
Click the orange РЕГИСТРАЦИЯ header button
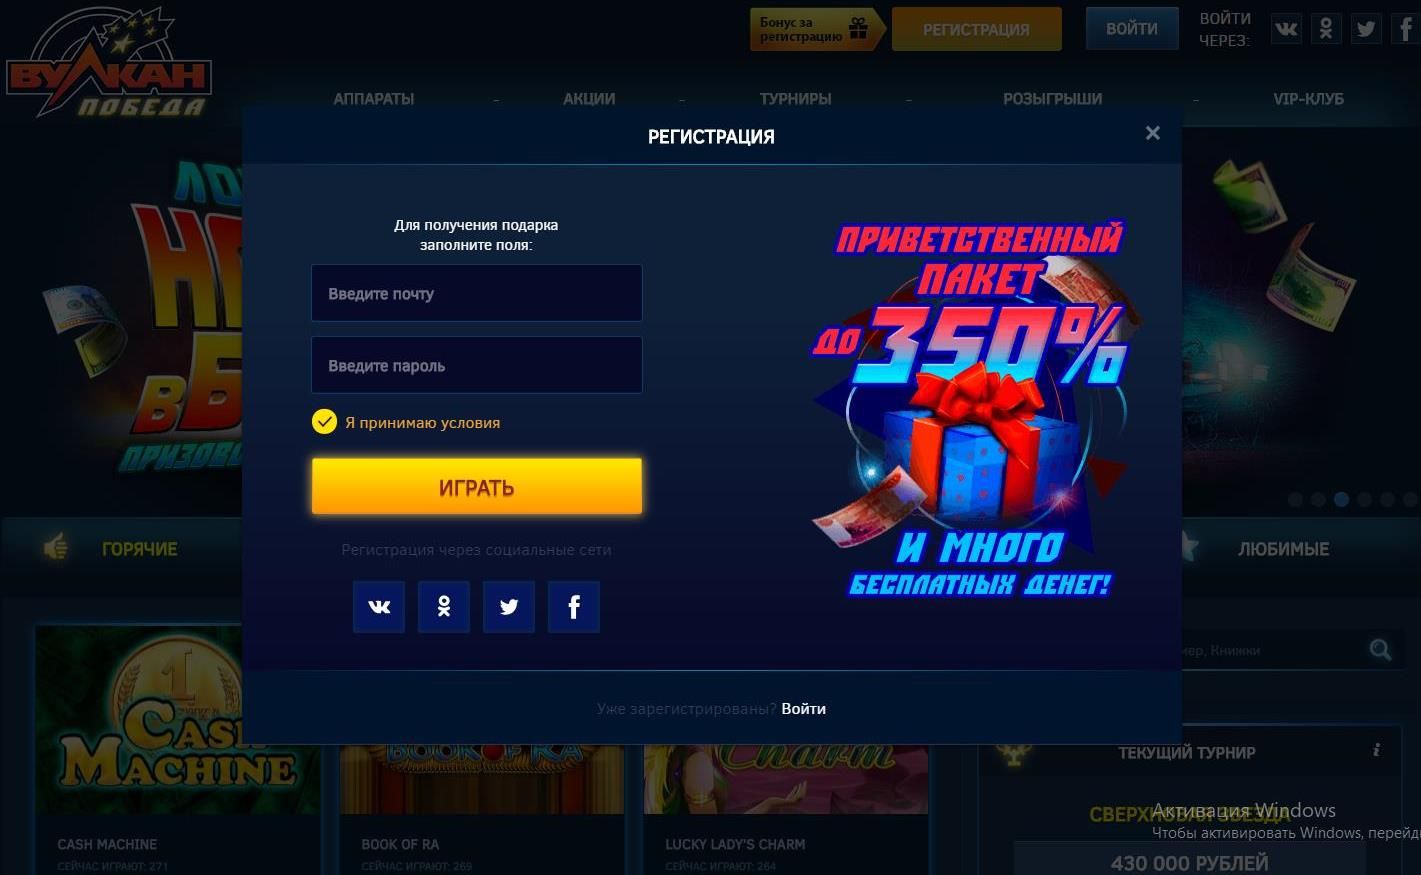coord(976,29)
